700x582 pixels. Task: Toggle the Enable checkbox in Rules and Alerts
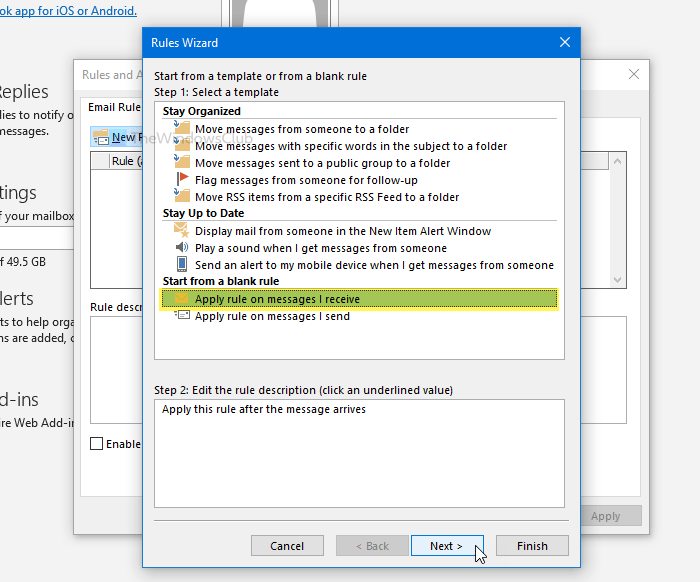(x=96, y=443)
